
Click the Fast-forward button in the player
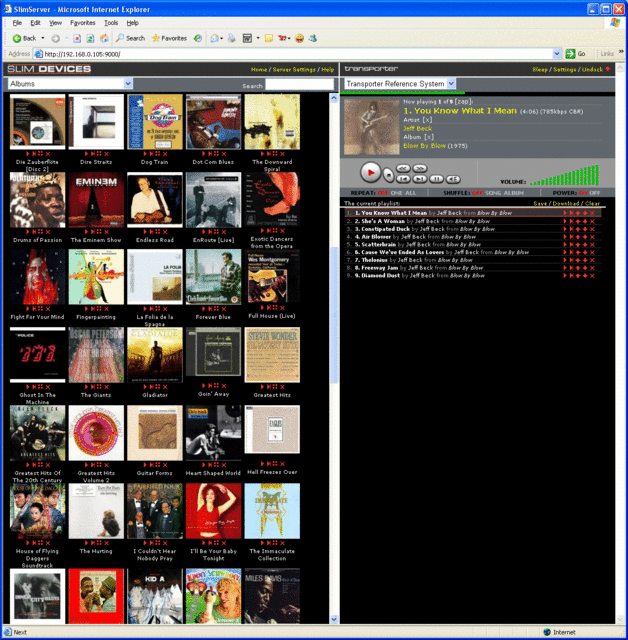tap(419, 168)
